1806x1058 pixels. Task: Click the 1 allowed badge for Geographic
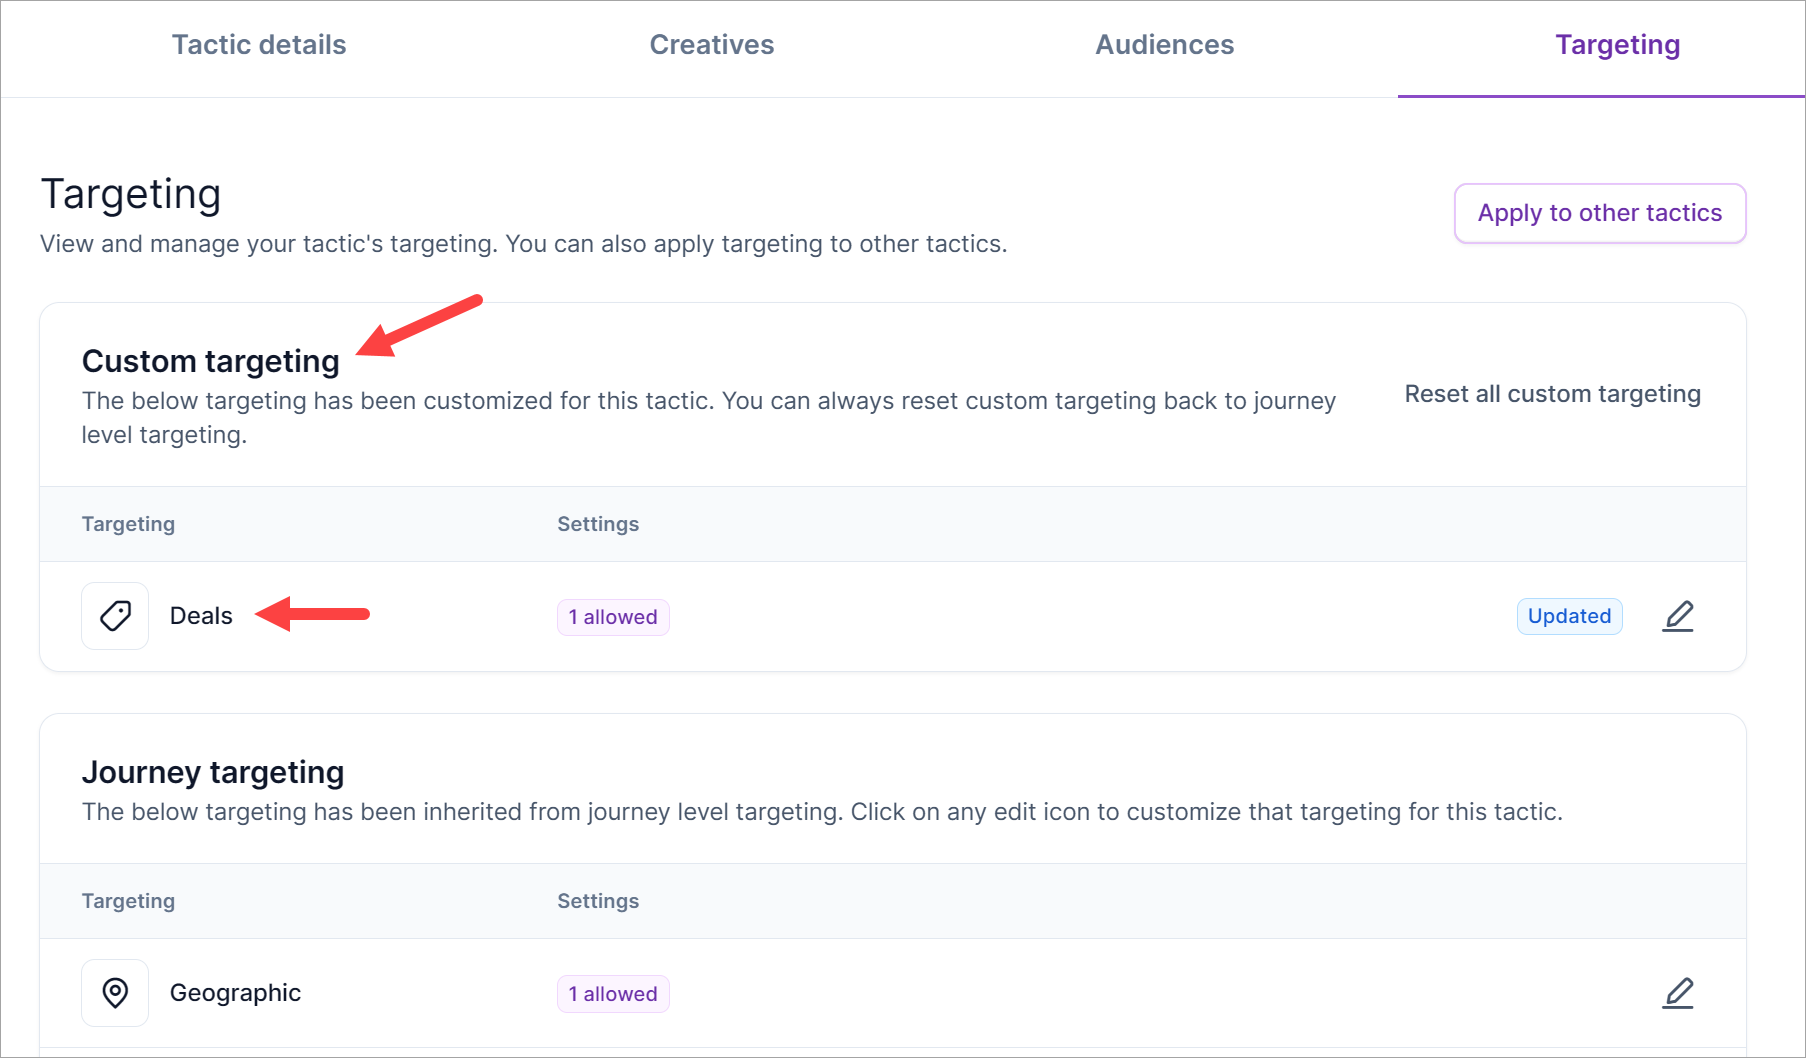pyautogui.click(x=613, y=994)
